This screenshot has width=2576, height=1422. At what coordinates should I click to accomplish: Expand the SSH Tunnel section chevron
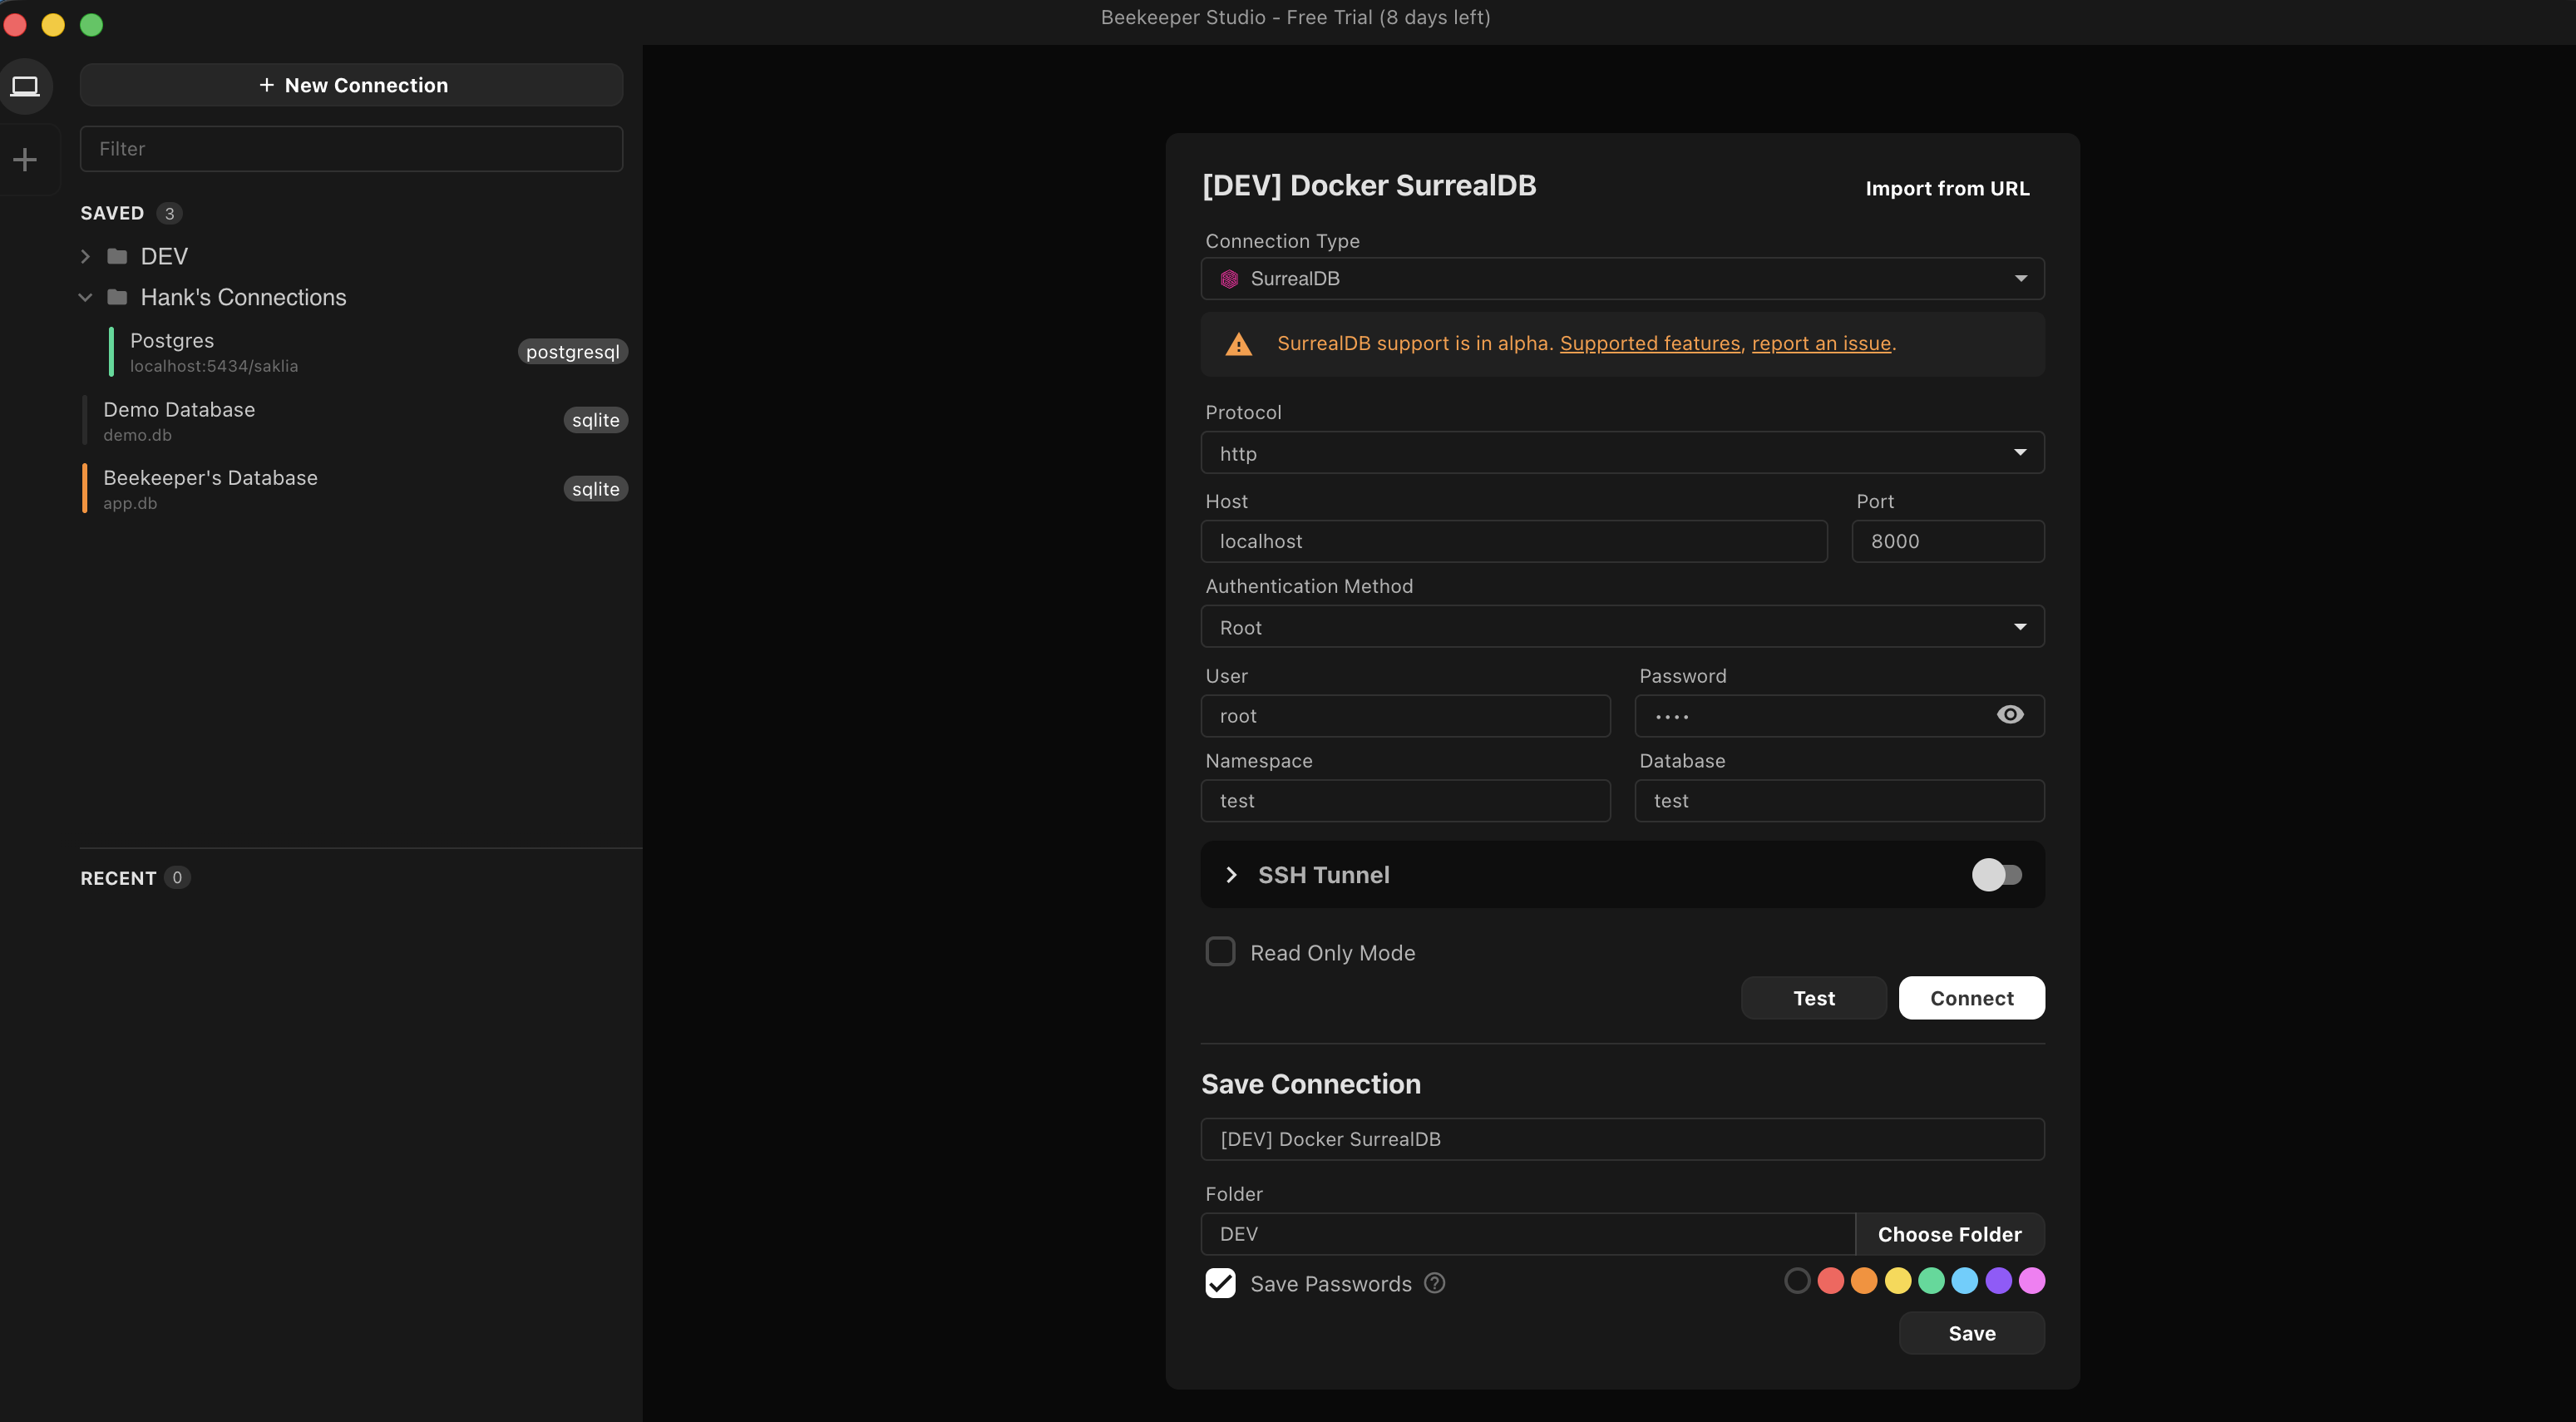pyautogui.click(x=1231, y=875)
